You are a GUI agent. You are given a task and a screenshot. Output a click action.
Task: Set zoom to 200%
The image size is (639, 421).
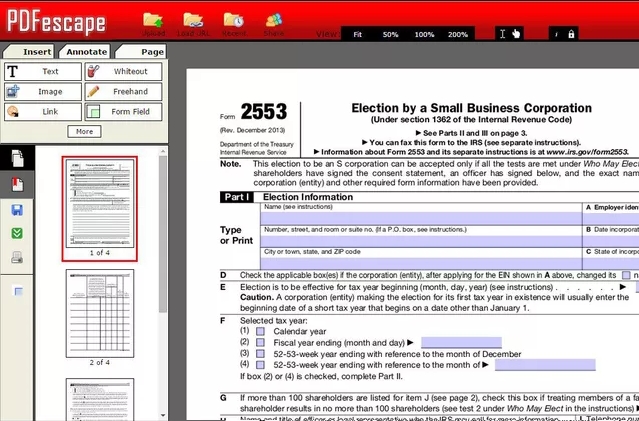point(458,35)
